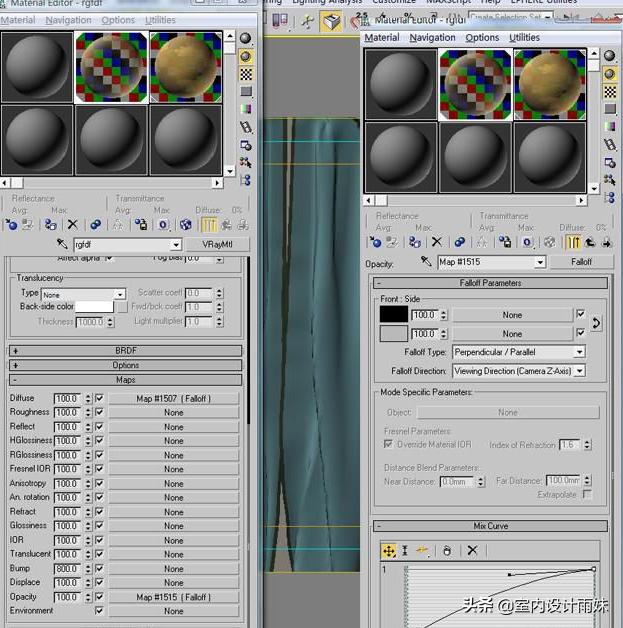Toggle Roughness map checkbox

click(x=99, y=412)
